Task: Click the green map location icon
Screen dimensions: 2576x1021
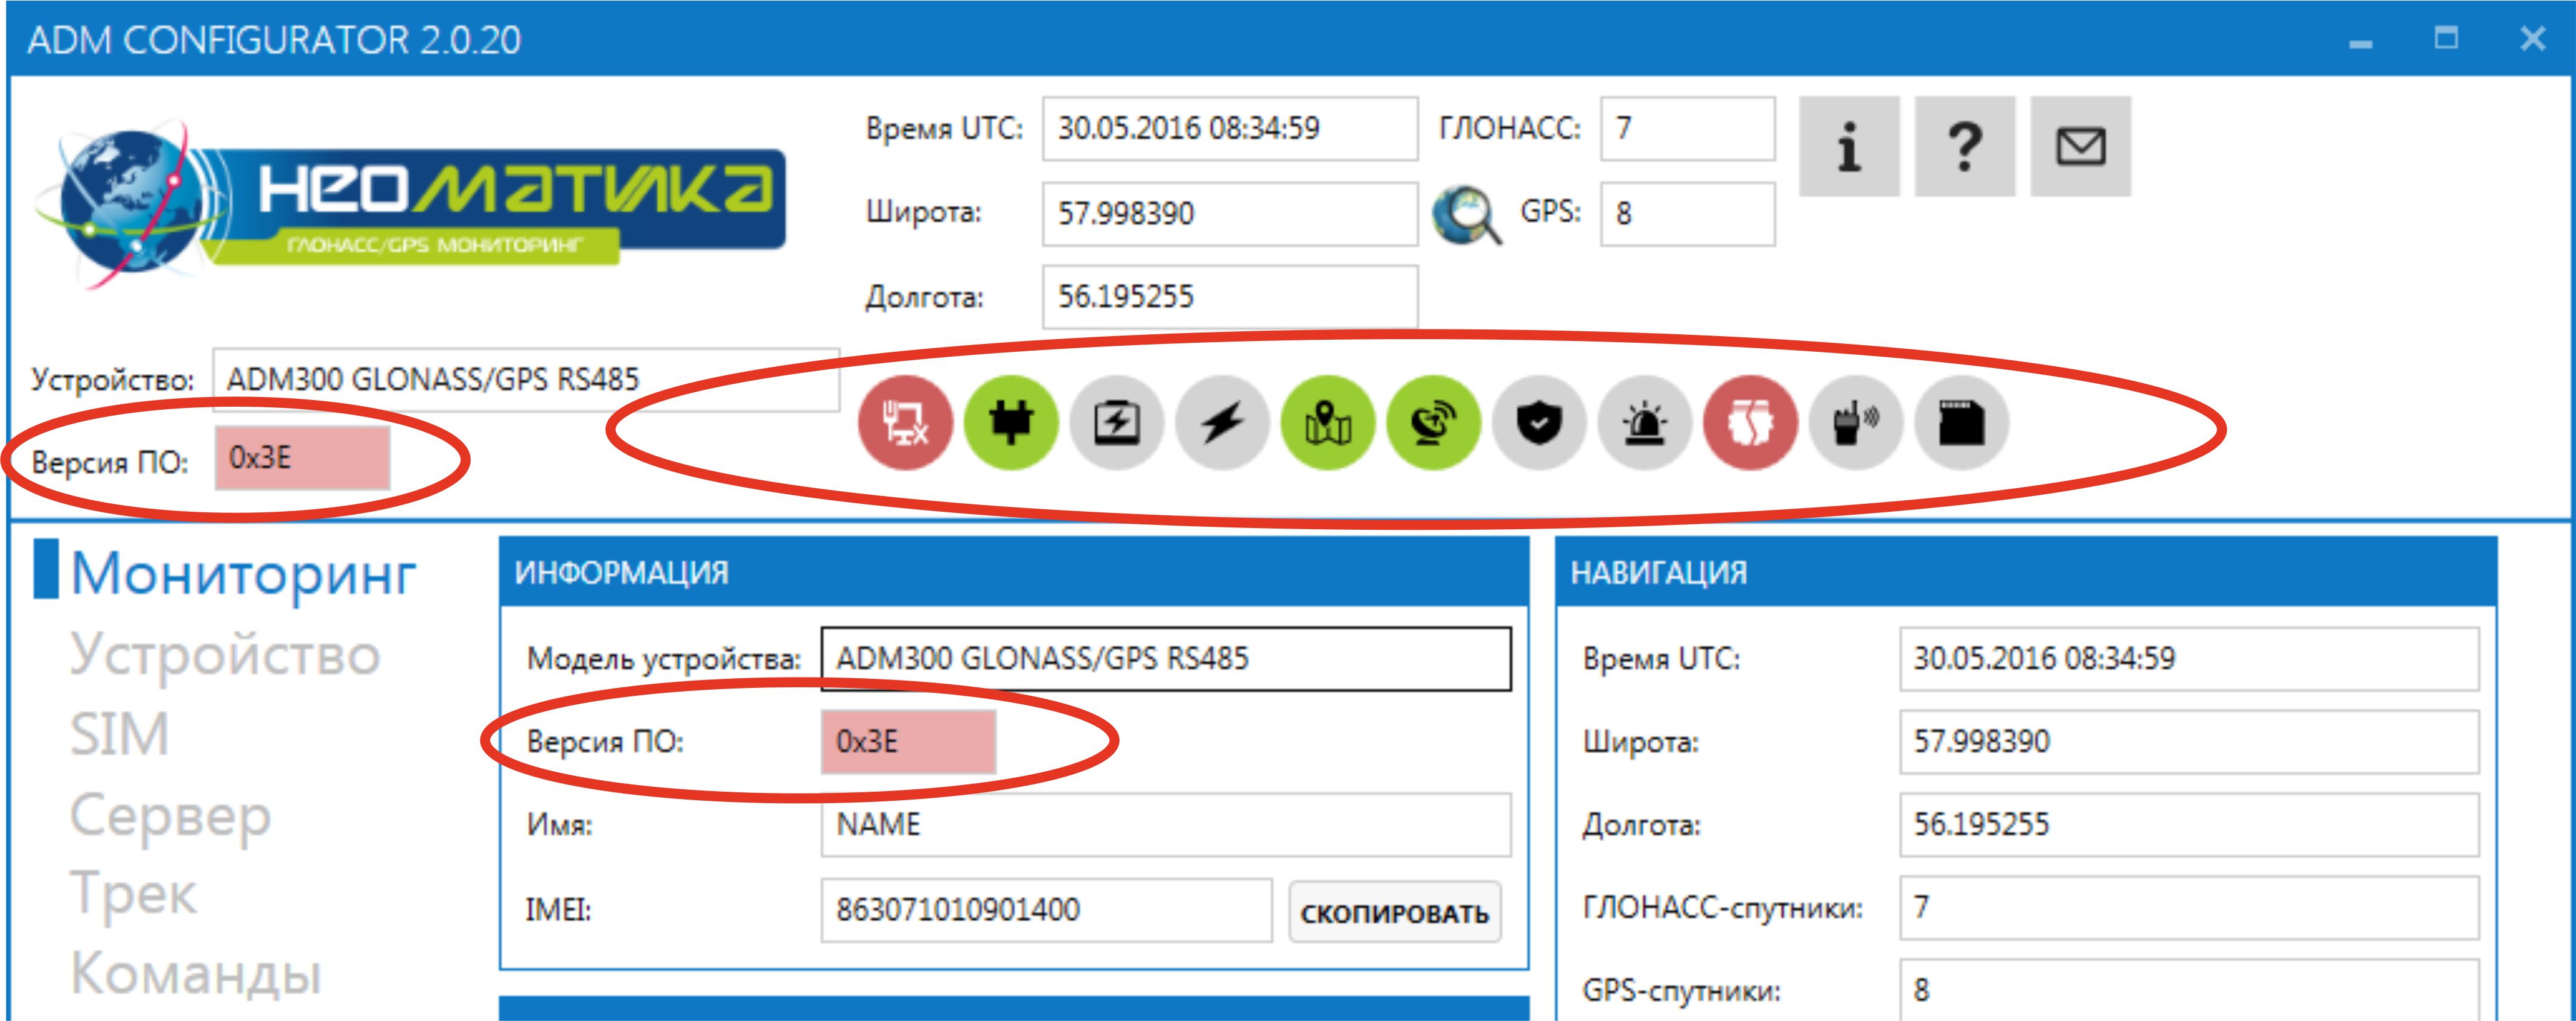Action: (1328, 423)
